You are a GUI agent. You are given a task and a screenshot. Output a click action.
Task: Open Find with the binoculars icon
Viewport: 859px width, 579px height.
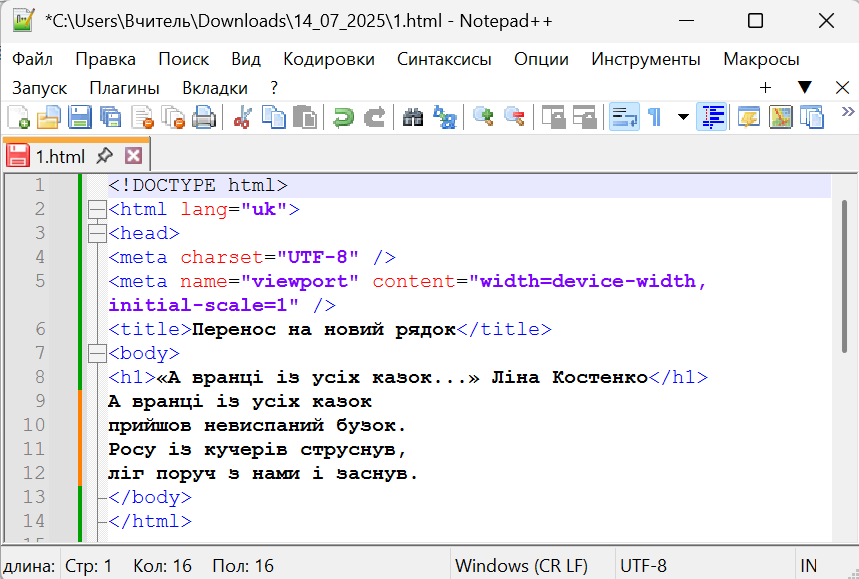click(413, 117)
